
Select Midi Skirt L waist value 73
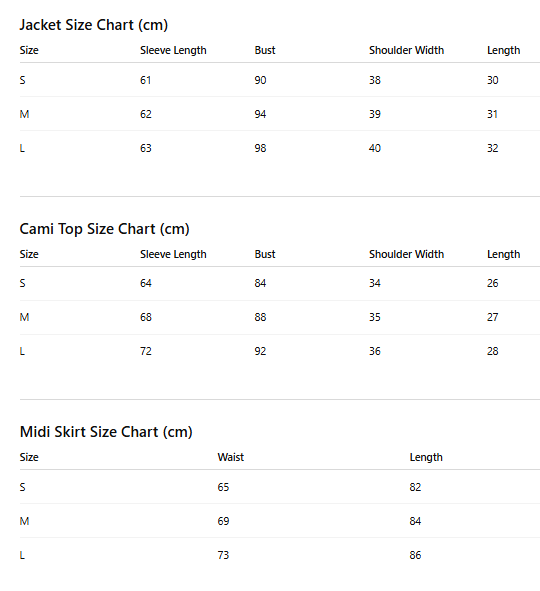tap(223, 555)
